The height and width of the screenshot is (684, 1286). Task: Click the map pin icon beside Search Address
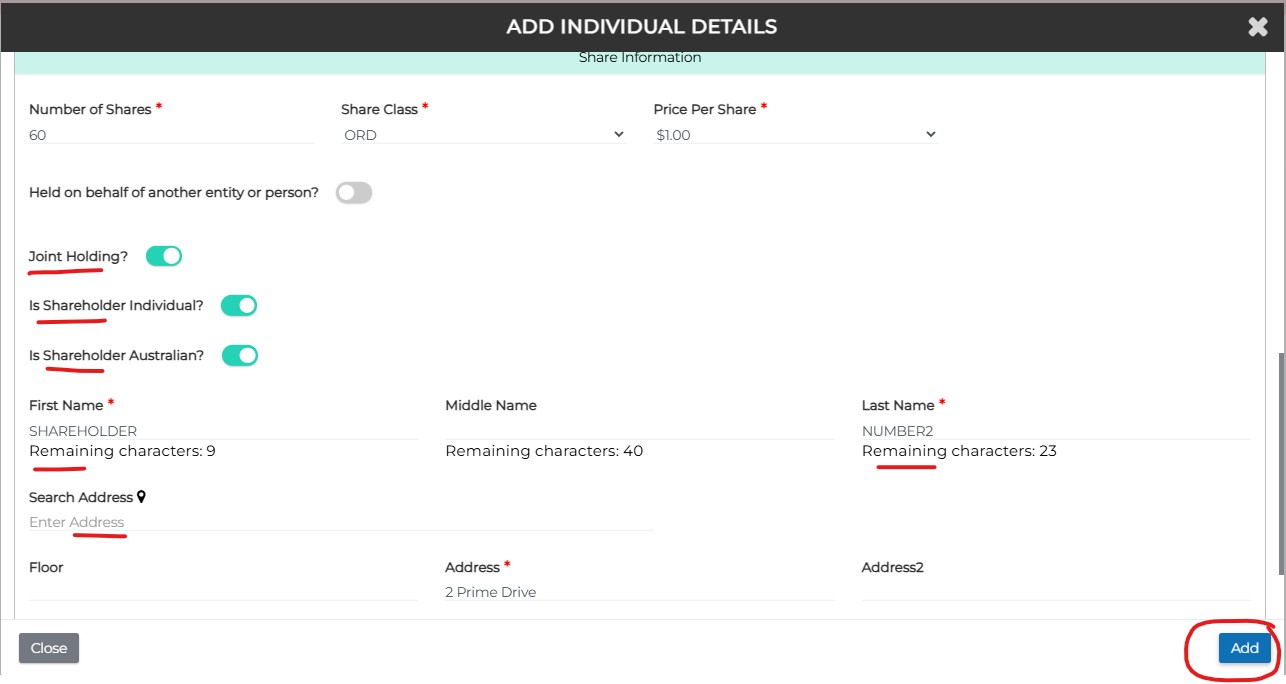(142, 497)
